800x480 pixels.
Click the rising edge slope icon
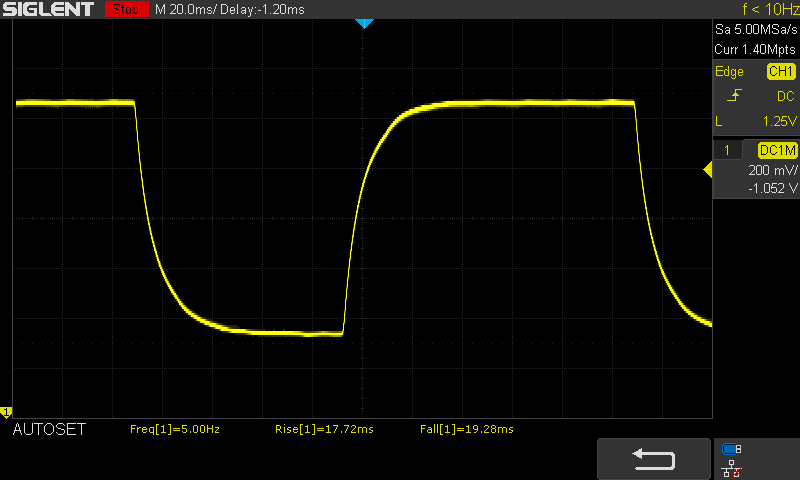(734, 95)
